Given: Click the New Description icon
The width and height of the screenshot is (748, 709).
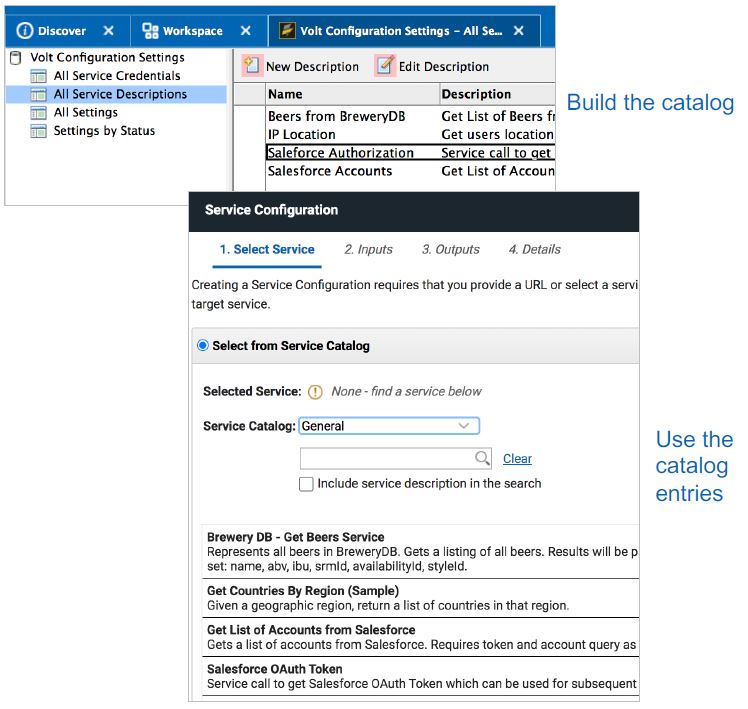Looking at the screenshot, I should [x=252, y=66].
